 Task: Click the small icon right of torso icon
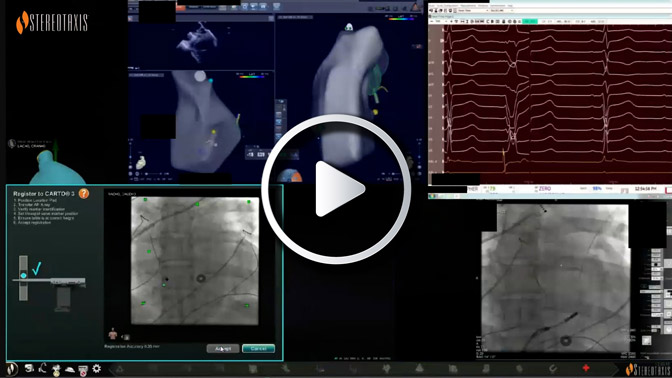[126, 337]
